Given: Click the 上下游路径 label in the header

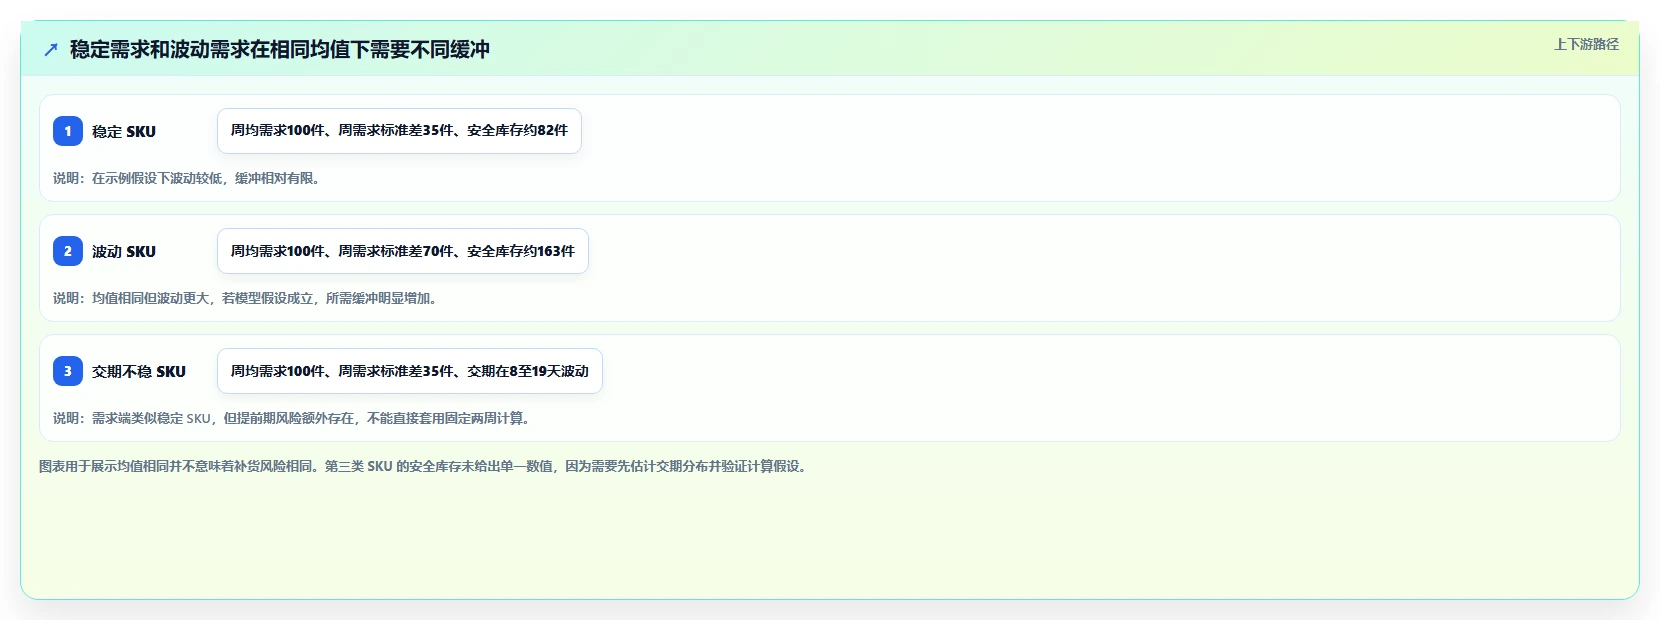Looking at the screenshot, I should coord(1586,44).
